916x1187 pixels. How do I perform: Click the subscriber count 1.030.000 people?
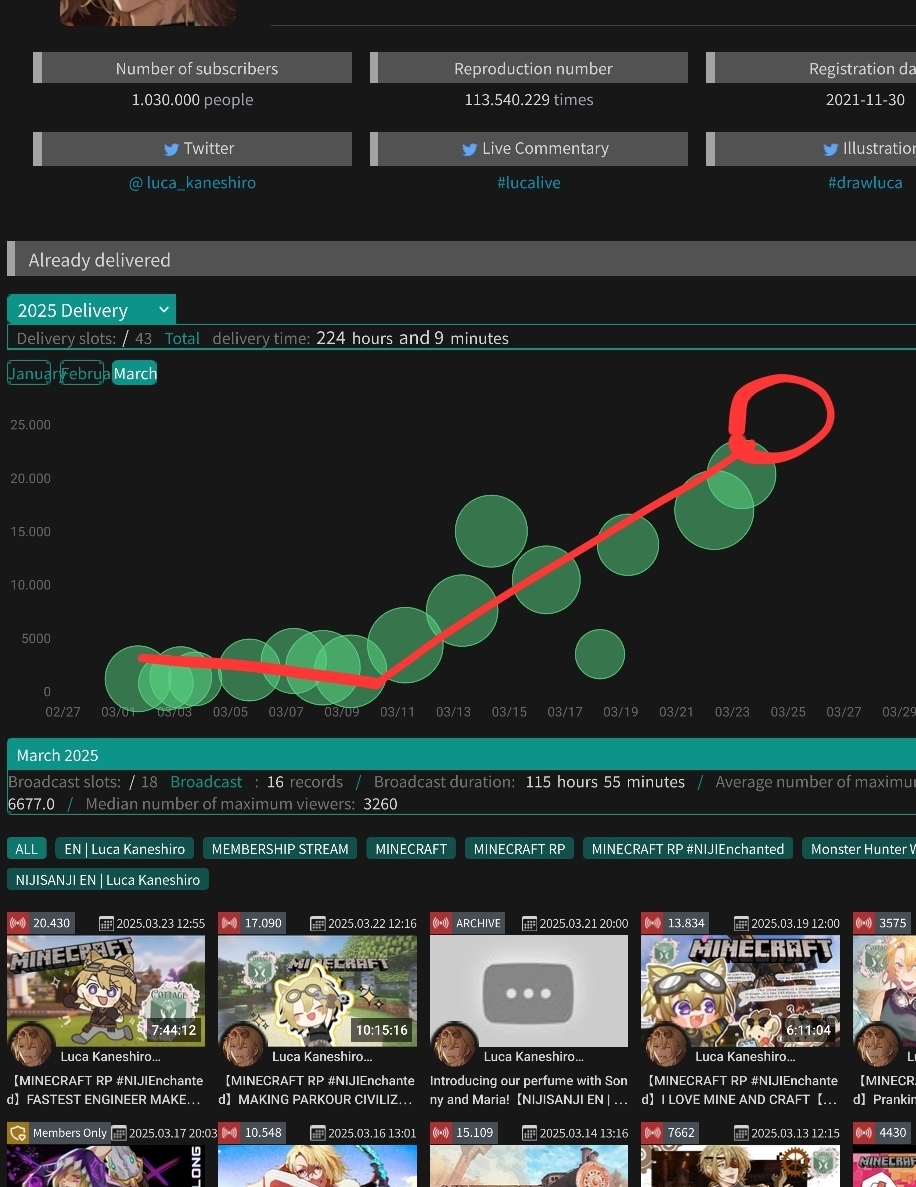192,99
